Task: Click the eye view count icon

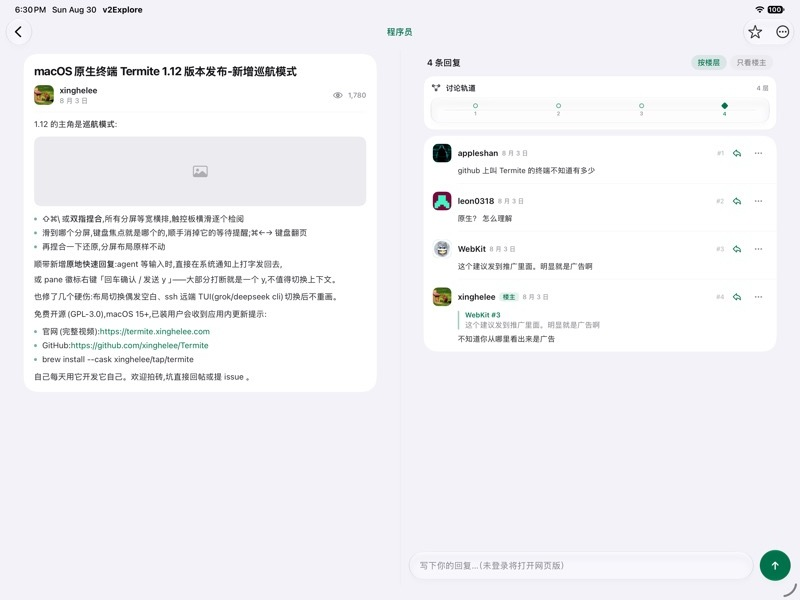Action: click(x=338, y=95)
